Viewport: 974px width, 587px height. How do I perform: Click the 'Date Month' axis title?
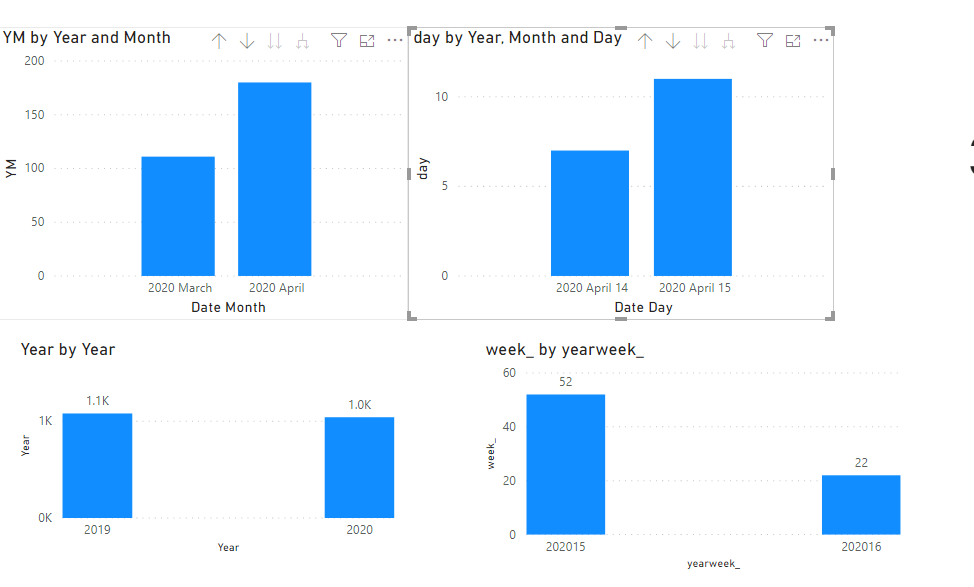pyautogui.click(x=228, y=307)
